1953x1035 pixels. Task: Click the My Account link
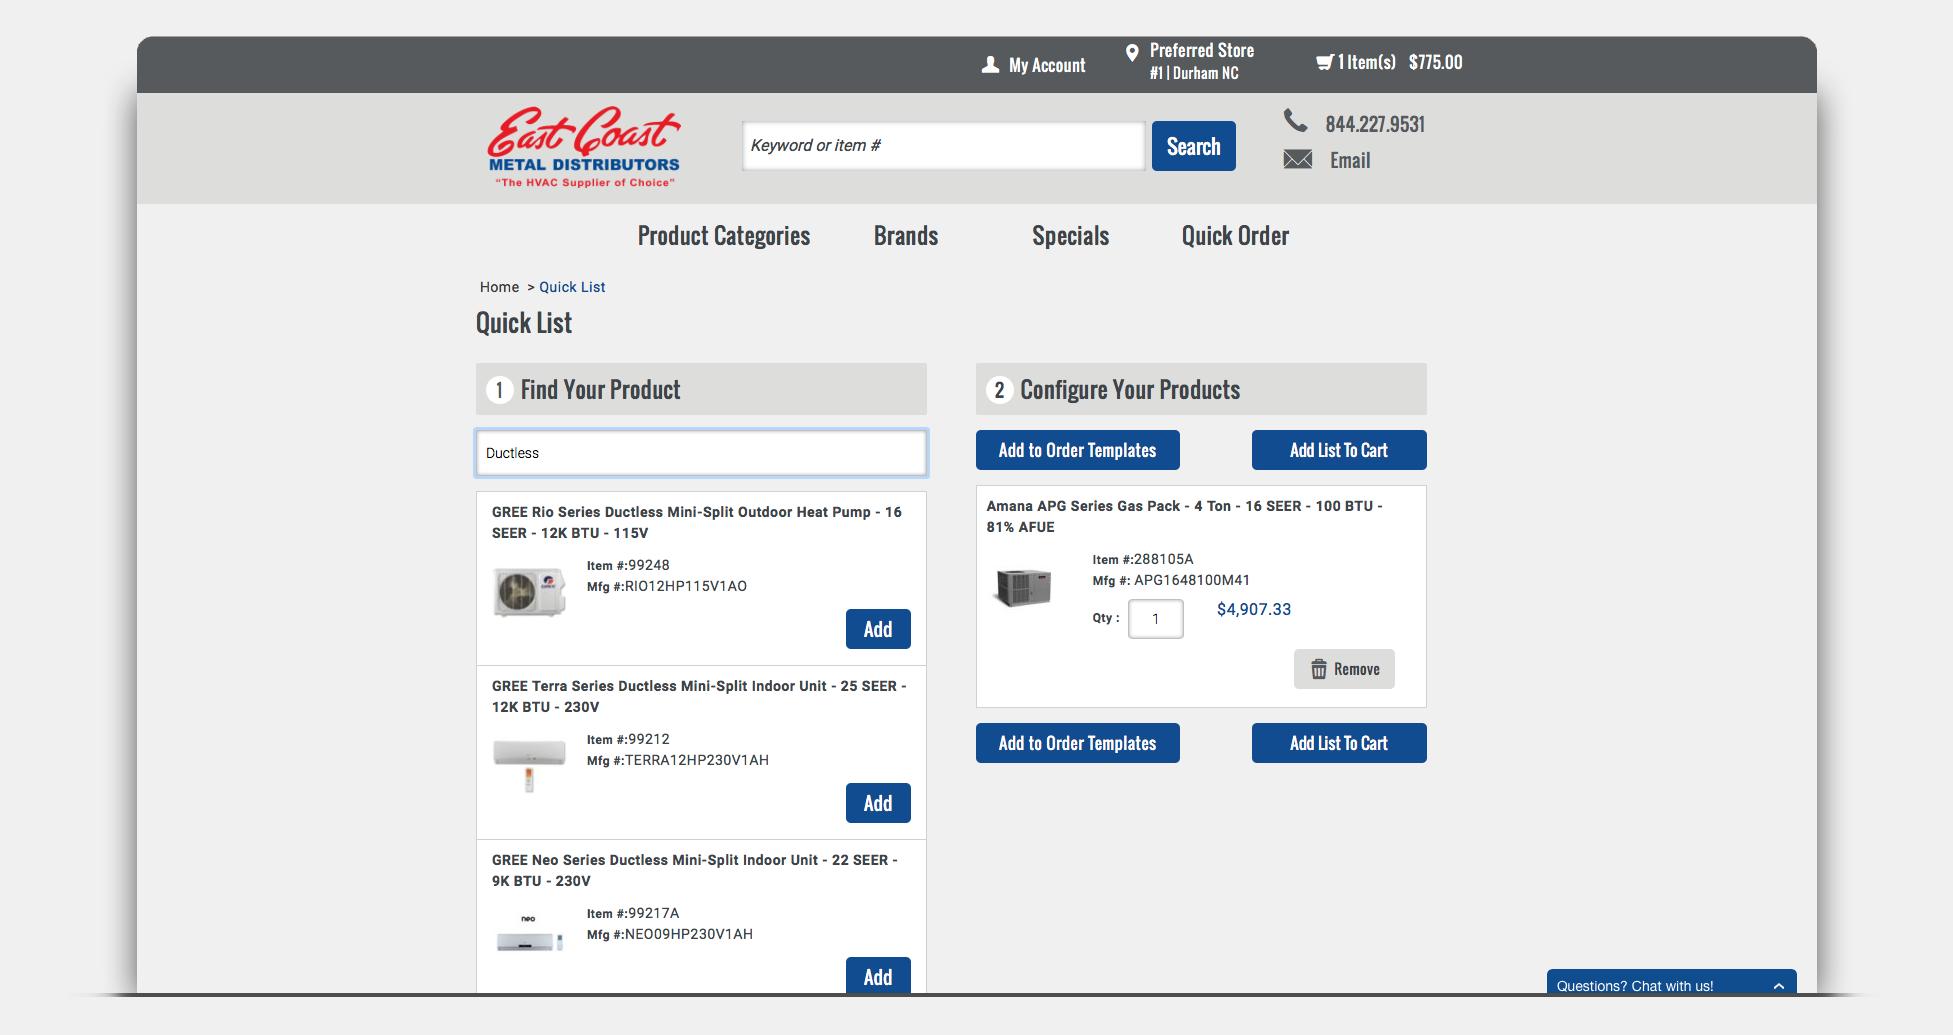click(x=1047, y=65)
